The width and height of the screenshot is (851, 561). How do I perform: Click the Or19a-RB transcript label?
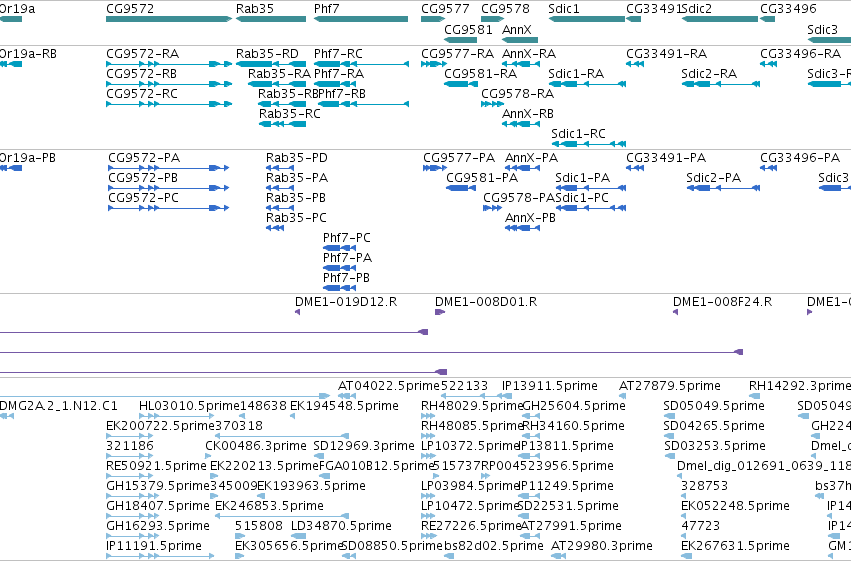tap(28, 54)
